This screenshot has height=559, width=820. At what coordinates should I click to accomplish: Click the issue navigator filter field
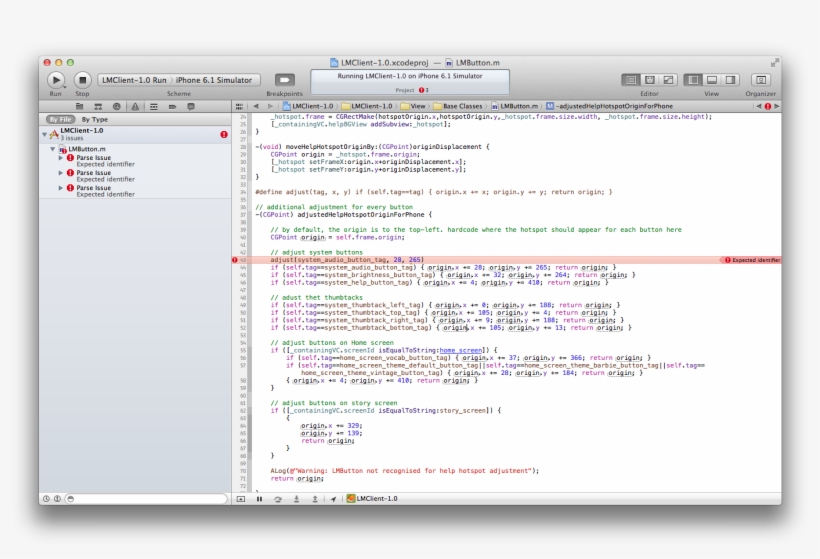tap(146, 499)
